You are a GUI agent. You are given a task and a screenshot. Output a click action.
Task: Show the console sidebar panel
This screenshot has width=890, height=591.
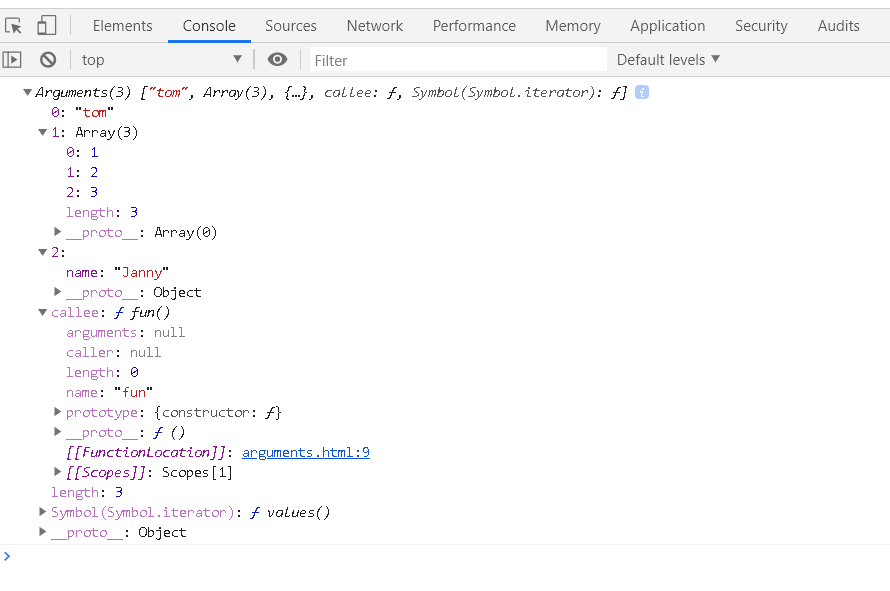click(x=12, y=60)
